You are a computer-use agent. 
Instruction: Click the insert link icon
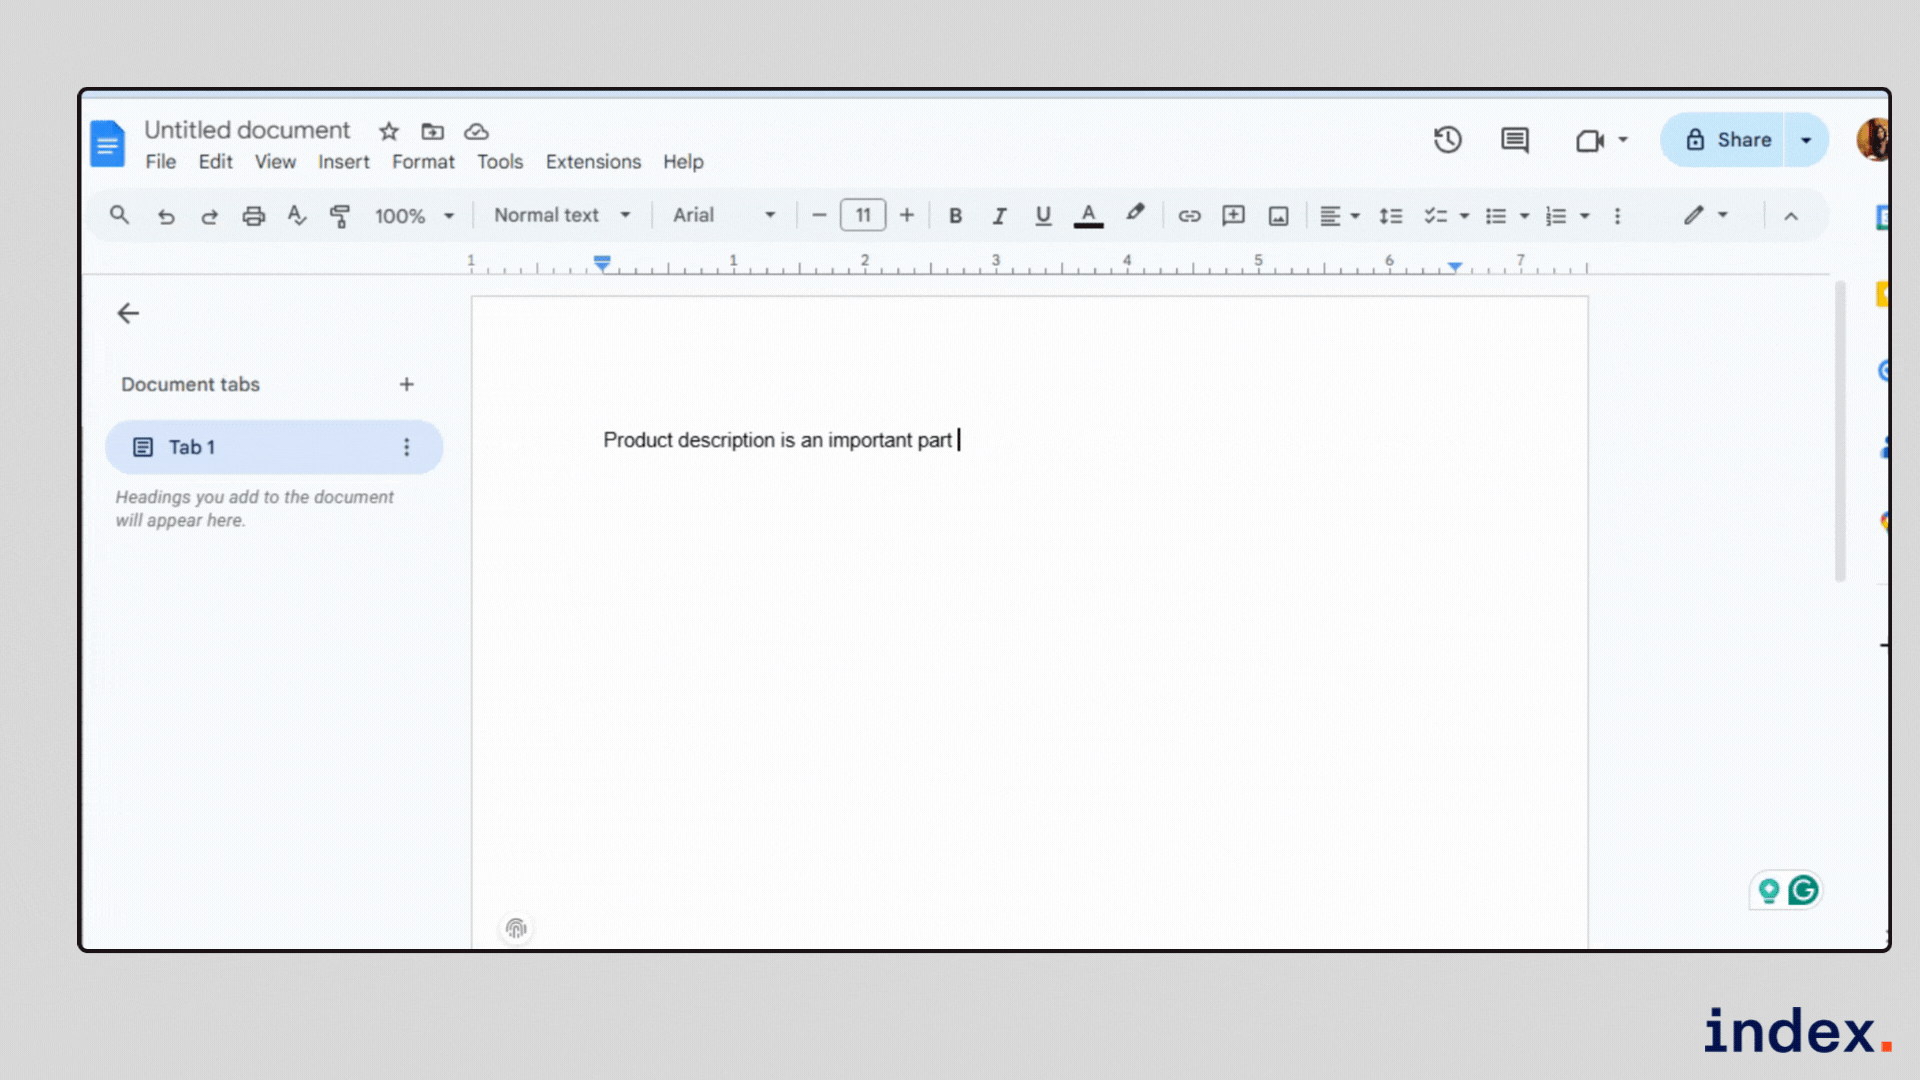tap(1189, 216)
